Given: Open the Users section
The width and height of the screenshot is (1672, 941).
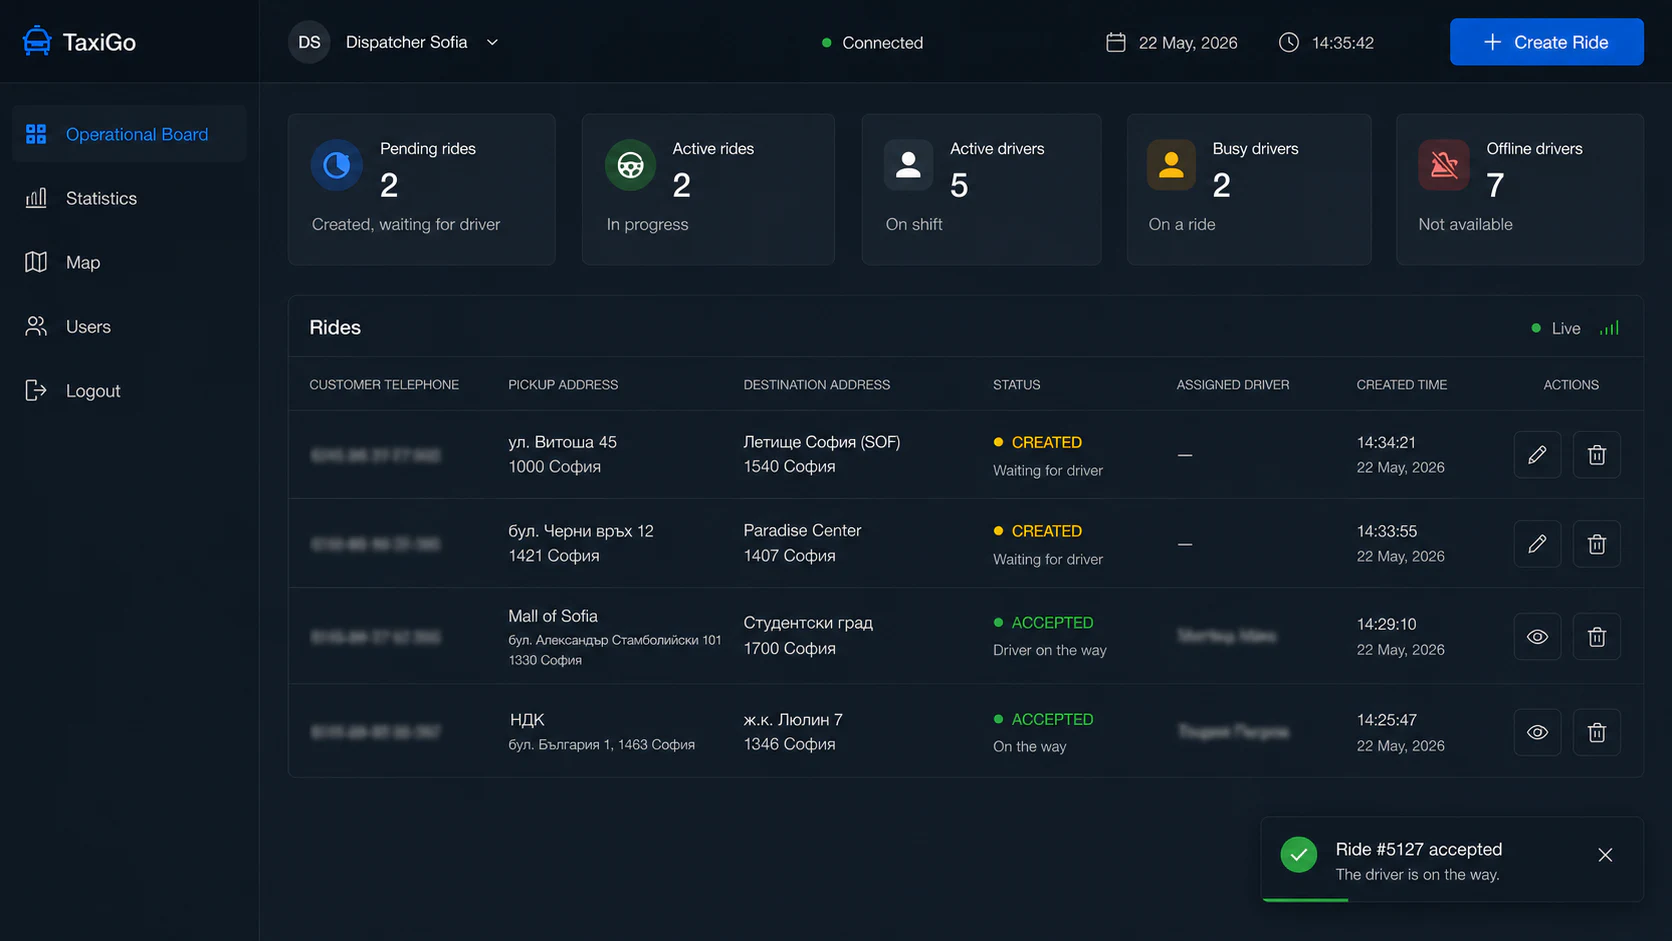Looking at the screenshot, I should click(129, 326).
